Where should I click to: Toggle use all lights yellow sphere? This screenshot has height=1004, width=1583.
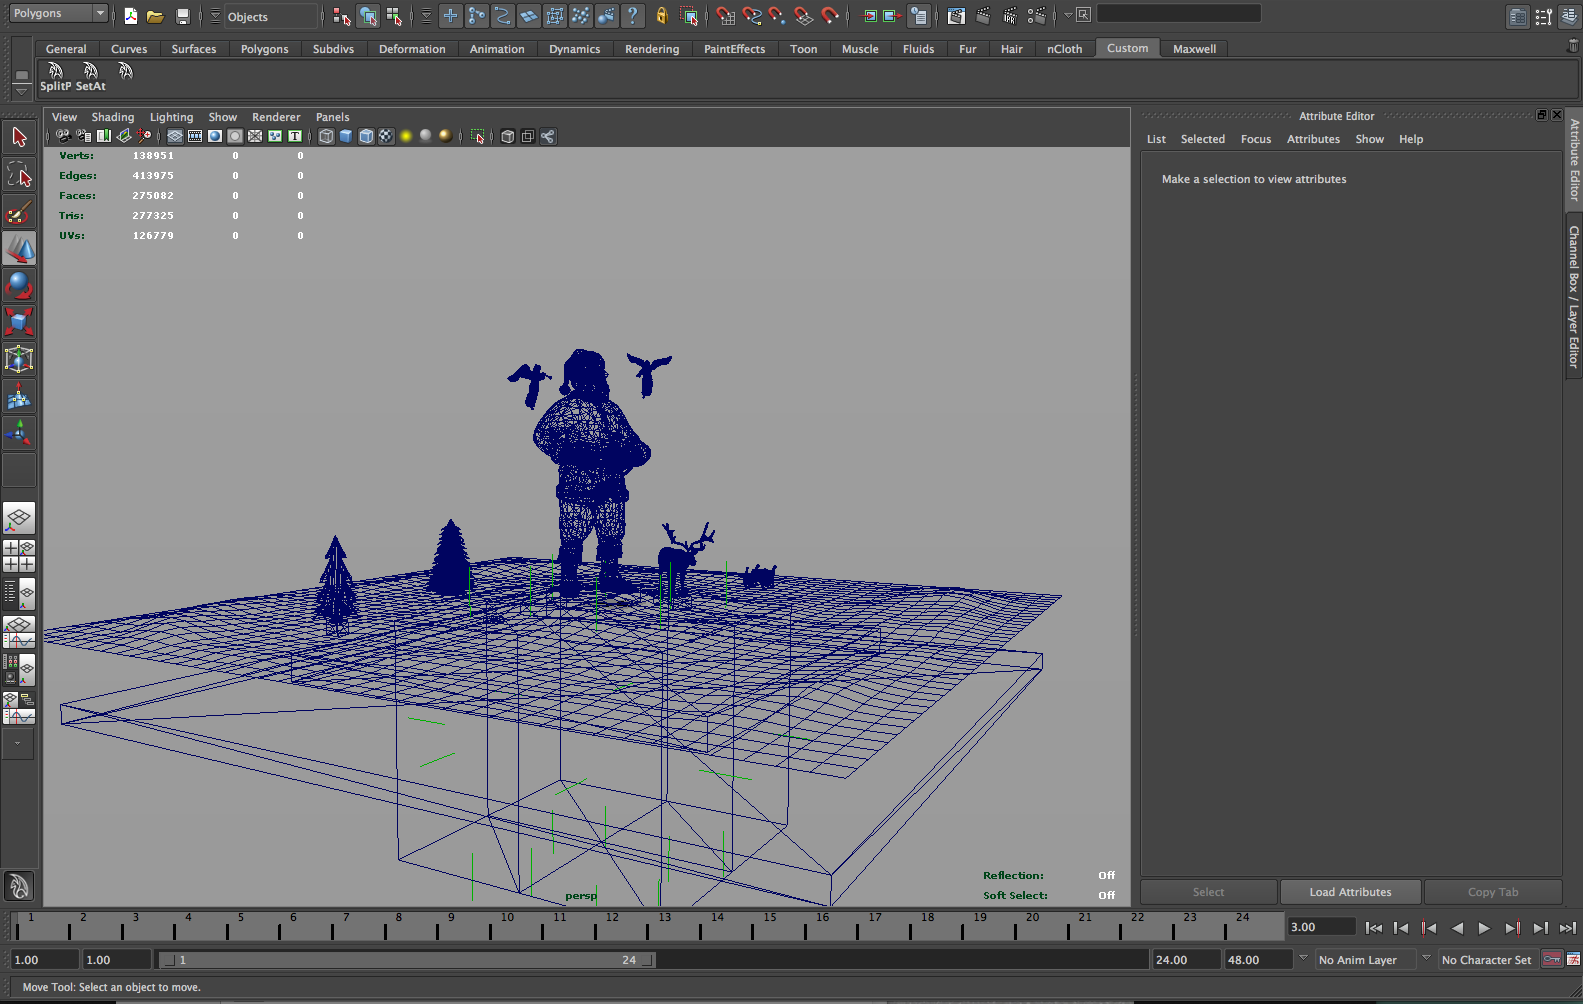coord(406,136)
